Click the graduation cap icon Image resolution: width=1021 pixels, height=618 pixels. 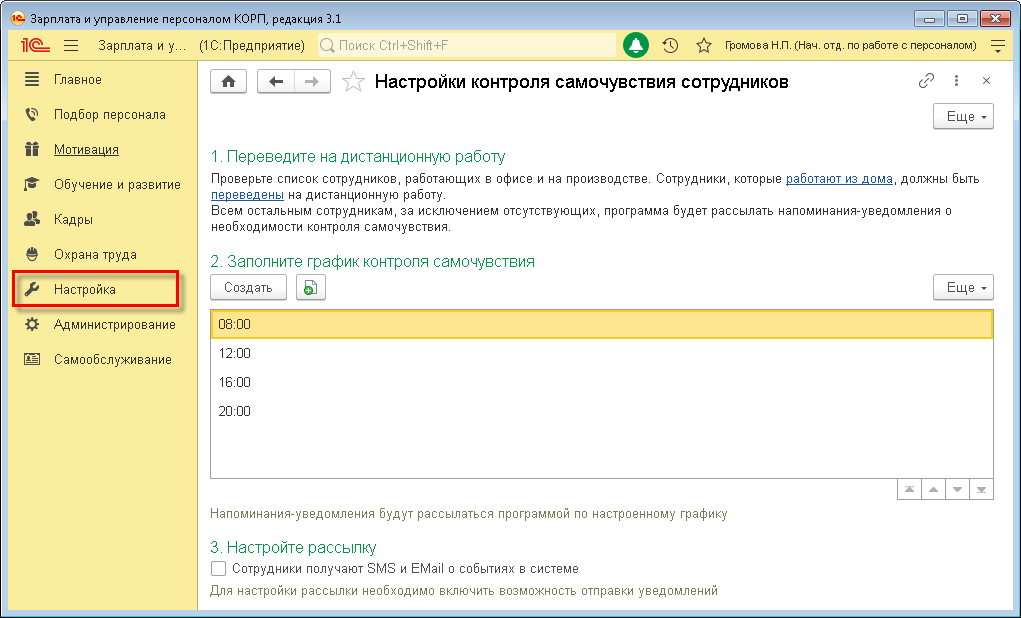[32, 184]
